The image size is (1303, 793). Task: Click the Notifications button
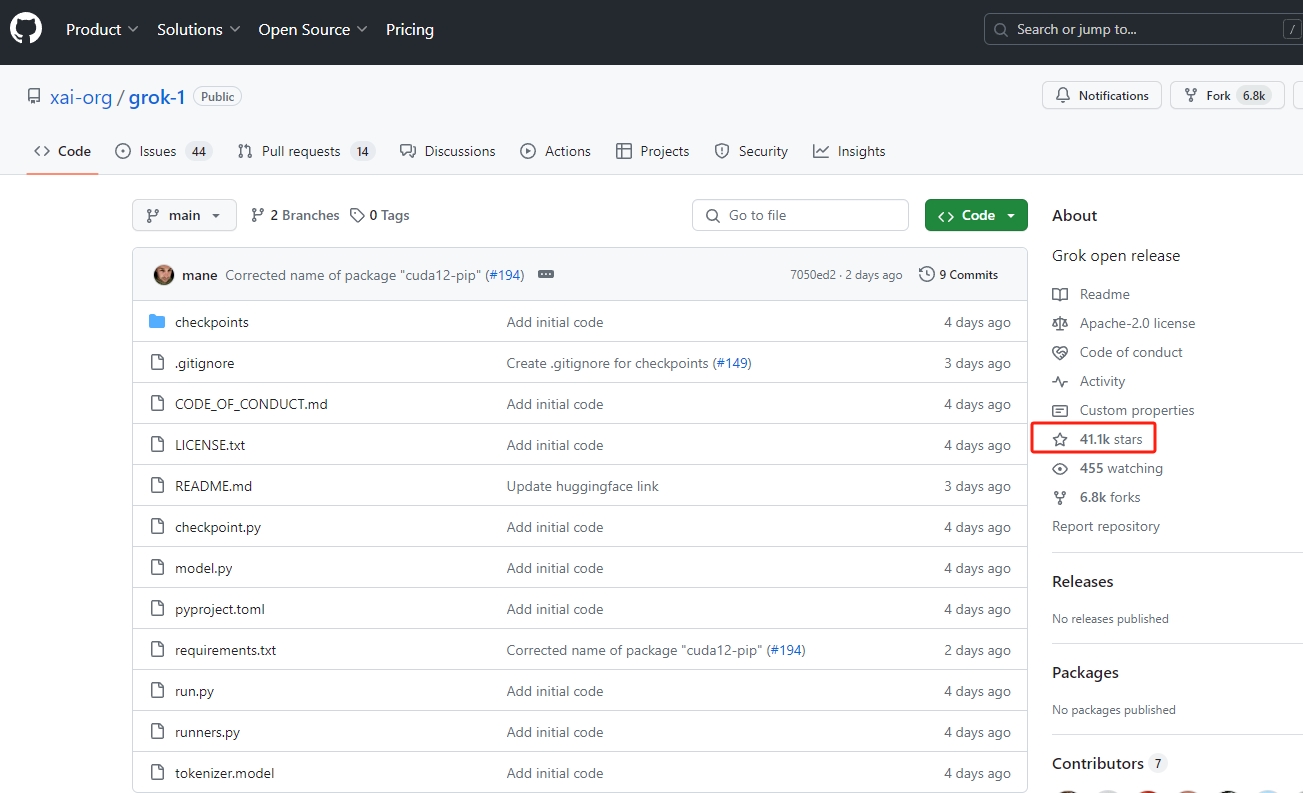pos(1102,96)
